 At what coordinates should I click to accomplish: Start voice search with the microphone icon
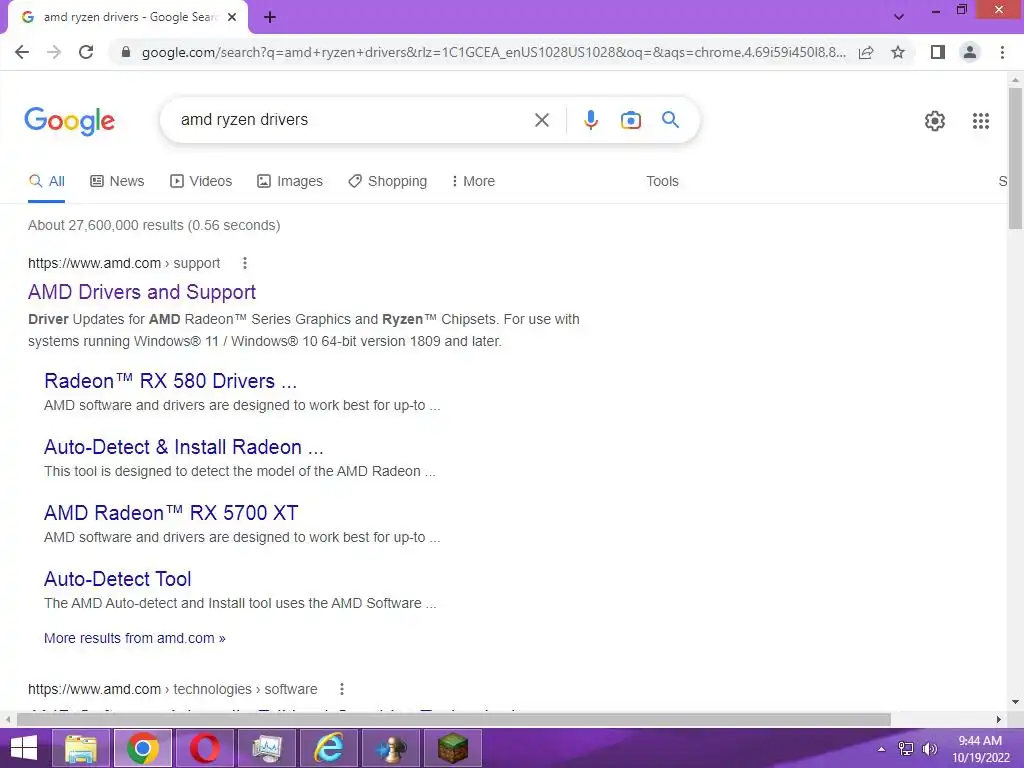pyautogui.click(x=590, y=120)
